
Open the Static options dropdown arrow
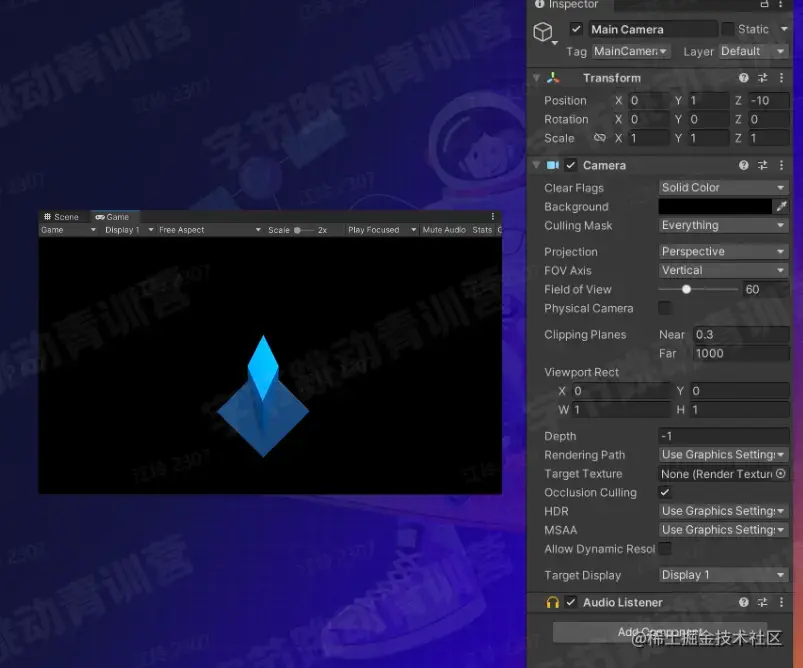coord(784,29)
